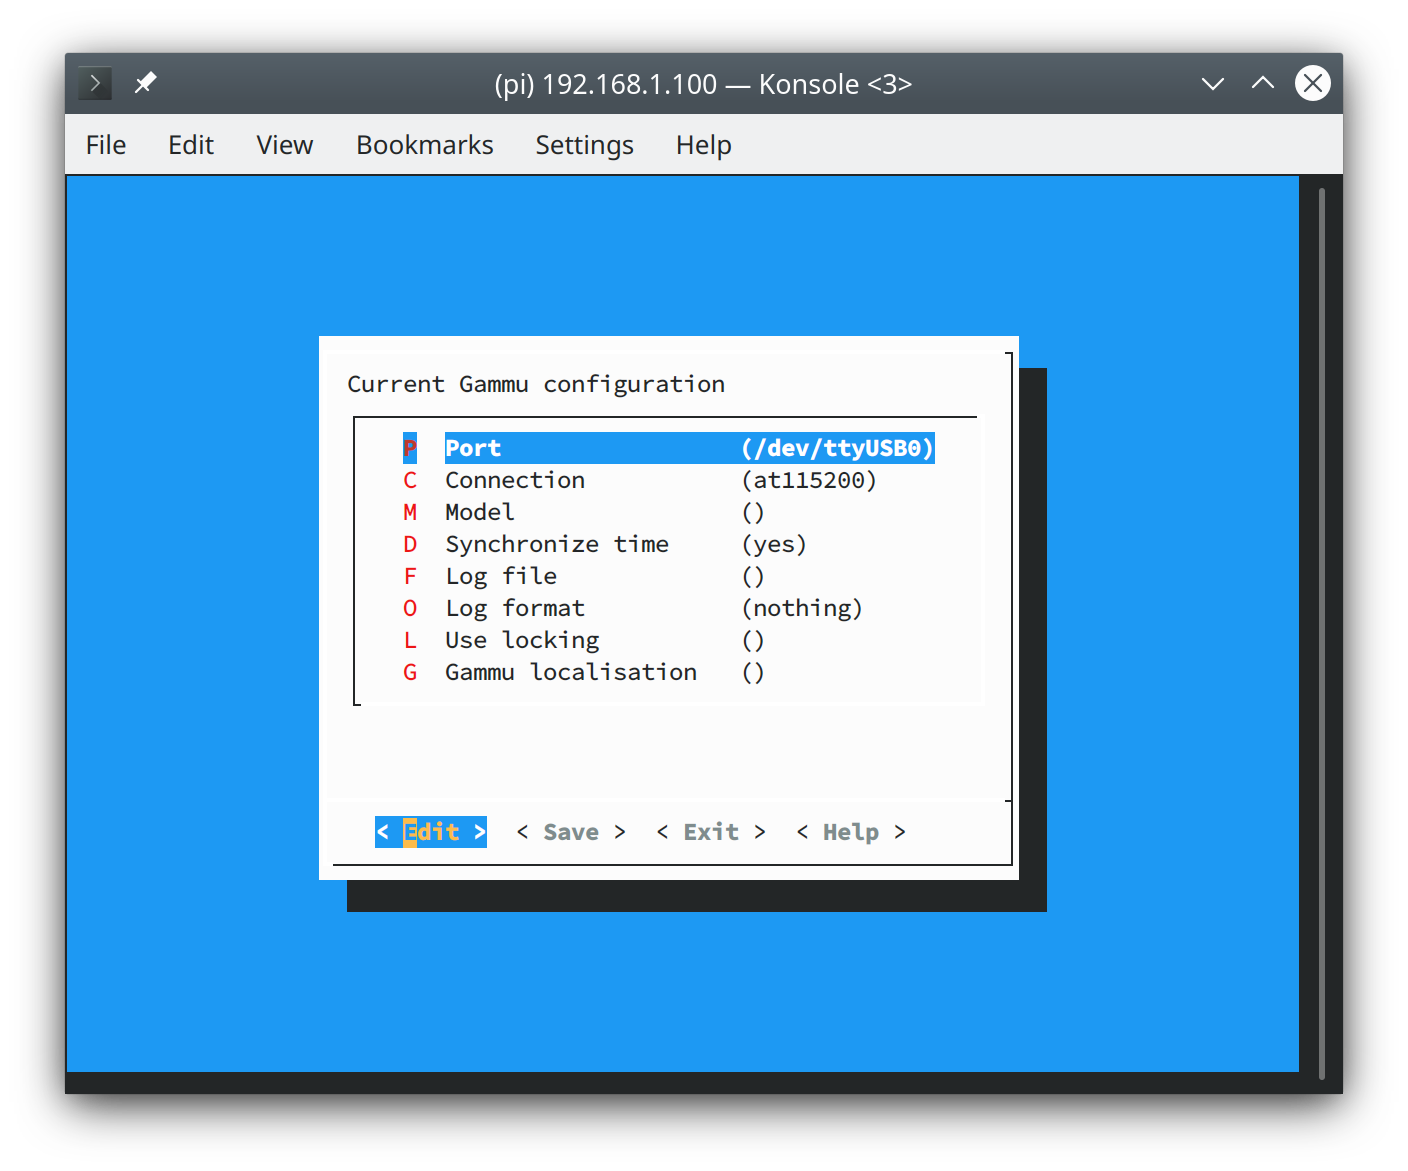
Task: Click the window title text 192.168.1.100
Action: pyautogui.click(x=630, y=84)
